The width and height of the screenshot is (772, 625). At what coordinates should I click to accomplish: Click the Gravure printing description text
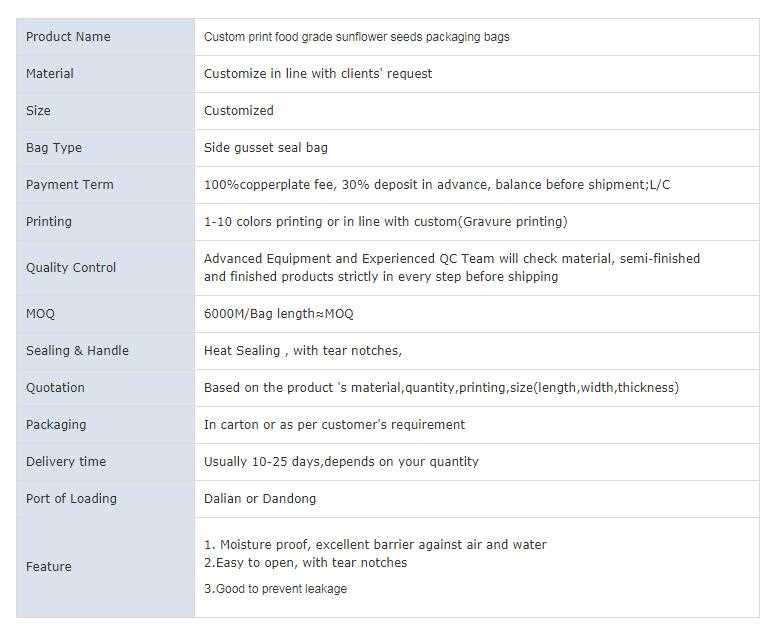click(x=385, y=222)
